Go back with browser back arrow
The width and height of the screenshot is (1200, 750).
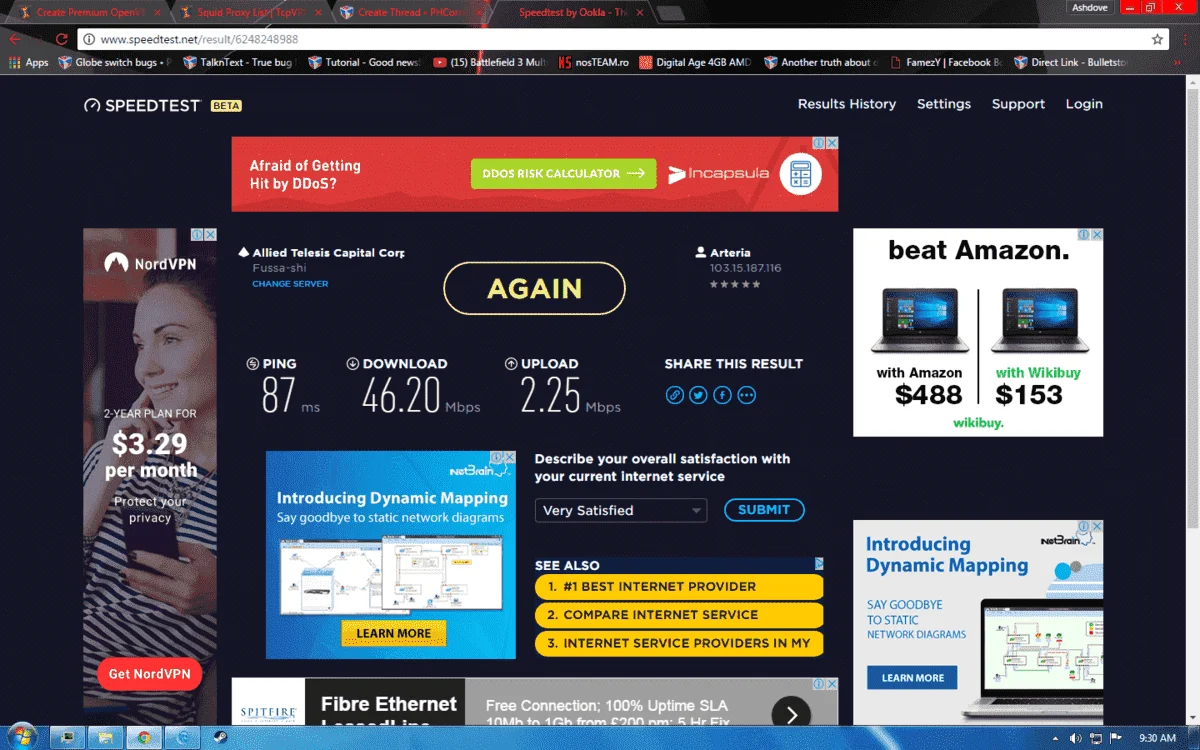click(15, 39)
